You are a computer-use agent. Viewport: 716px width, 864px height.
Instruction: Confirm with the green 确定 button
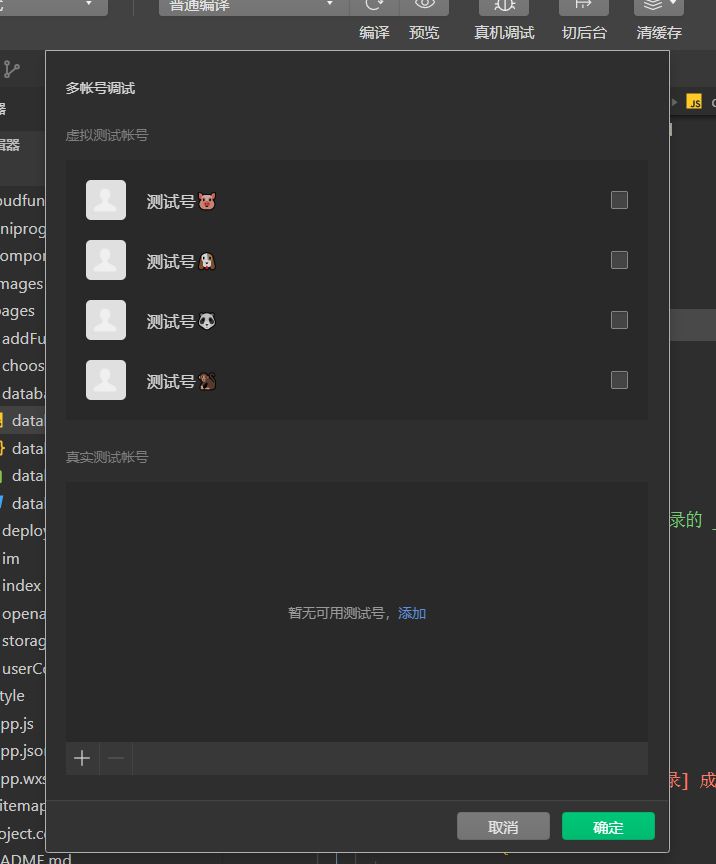(x=608, y=827)
